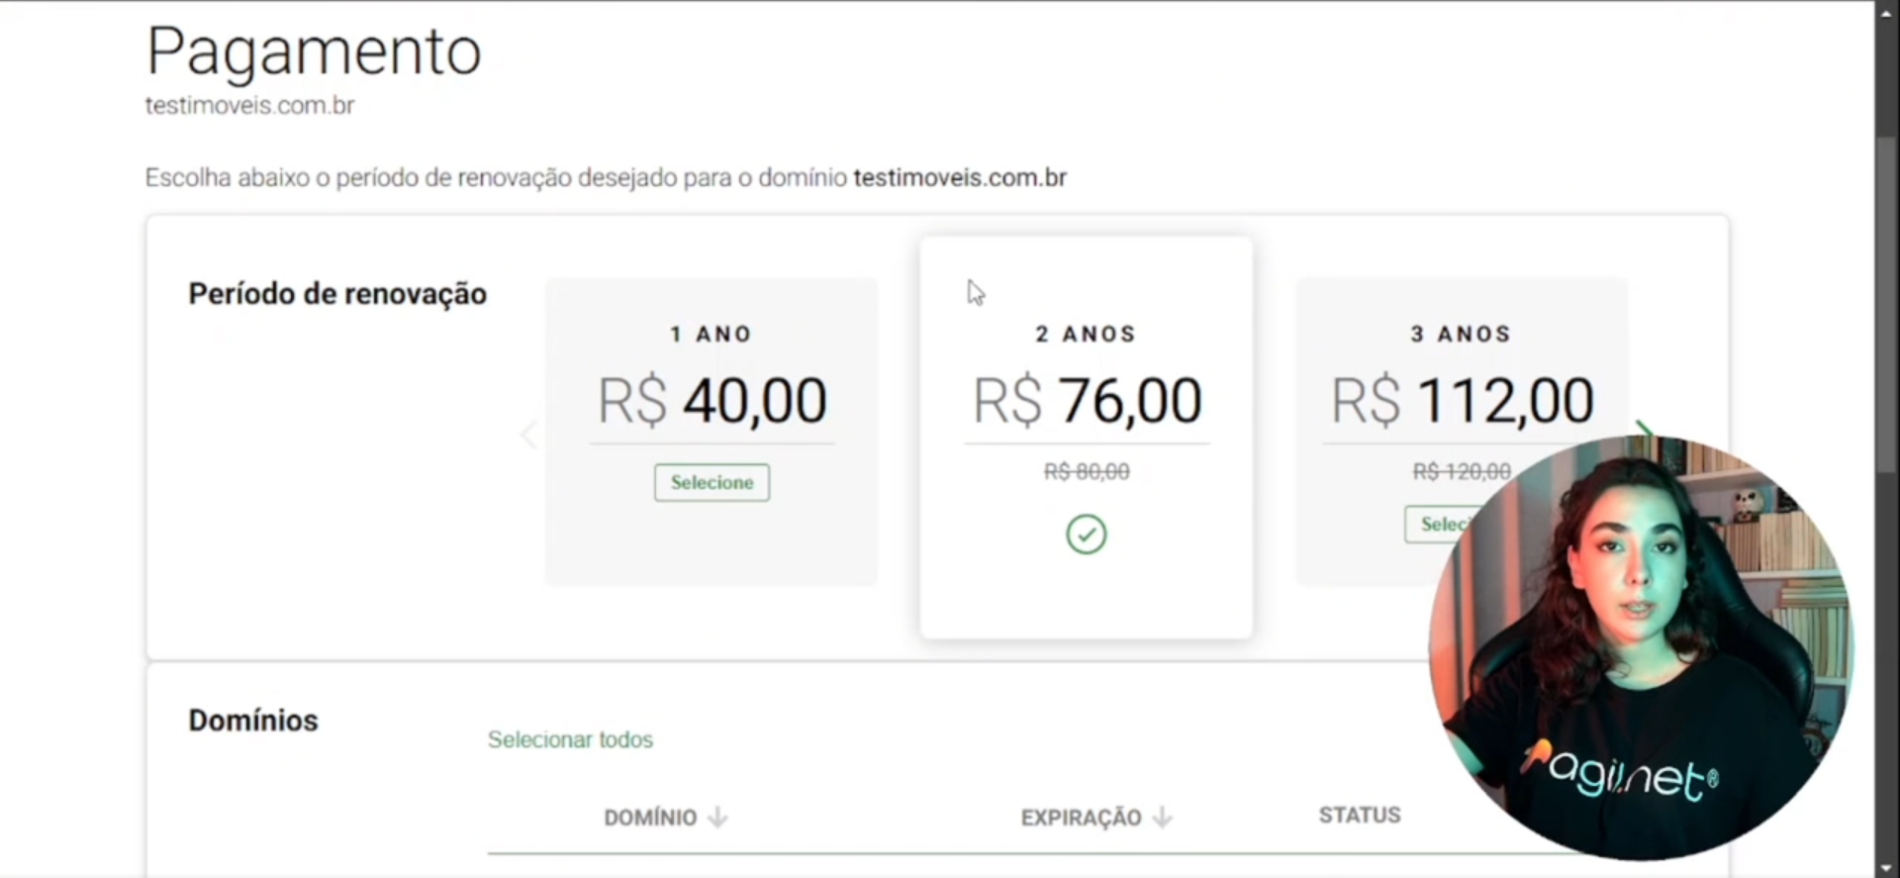Click the R$ 40,00 price
1900x878 pixels.
point(712,400)
